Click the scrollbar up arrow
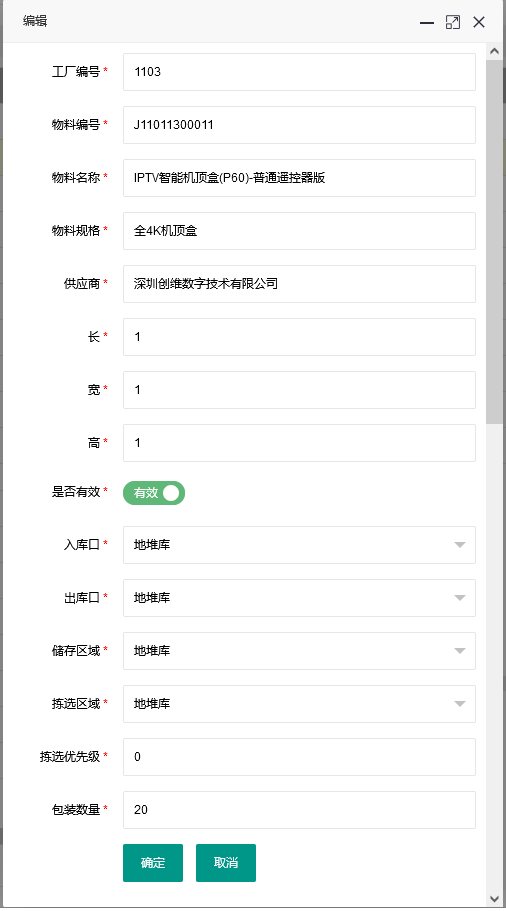 pos(494,51)
